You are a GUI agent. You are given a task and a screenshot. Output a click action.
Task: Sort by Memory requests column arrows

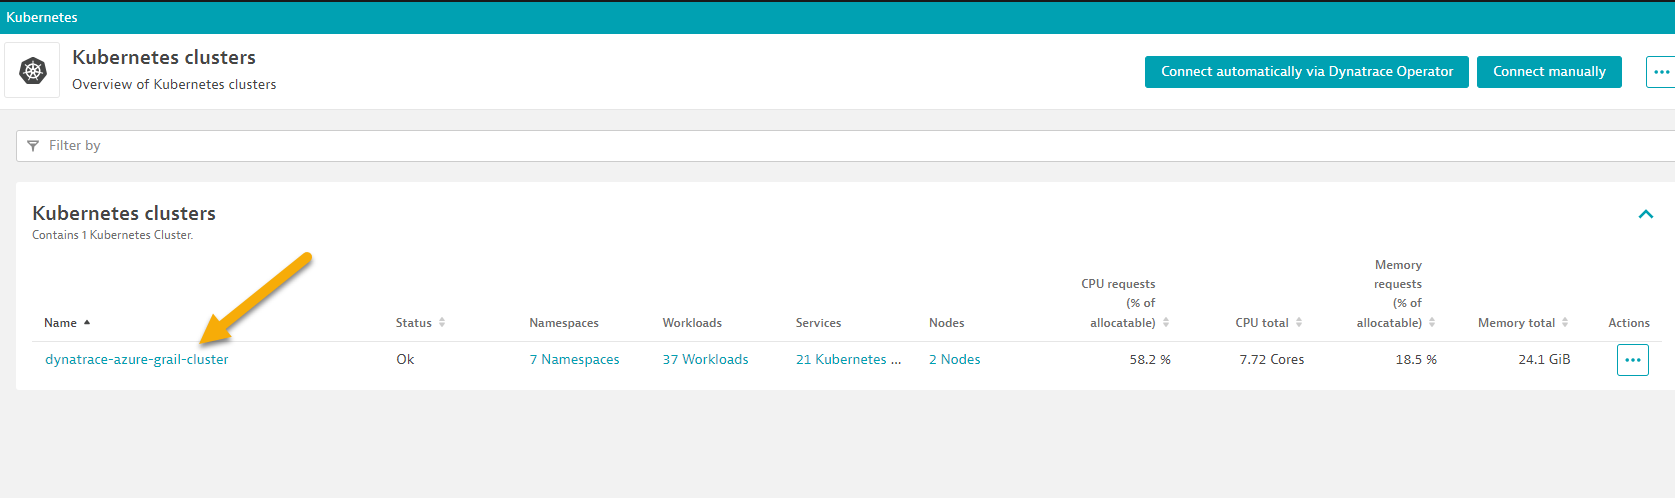pyautogui.click(x=1432, y=323)
